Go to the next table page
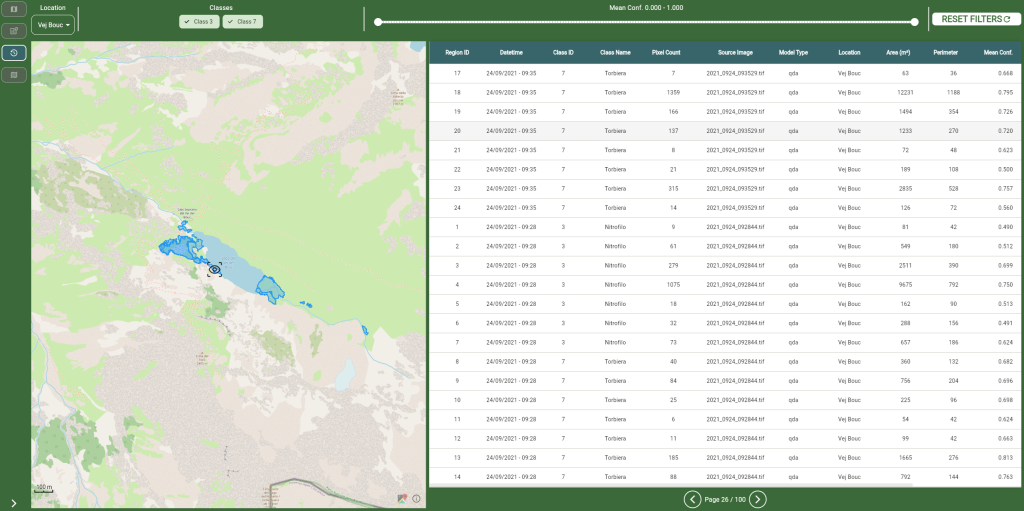The height and width of the screenshot is (511, 1024). click(758, 499)
